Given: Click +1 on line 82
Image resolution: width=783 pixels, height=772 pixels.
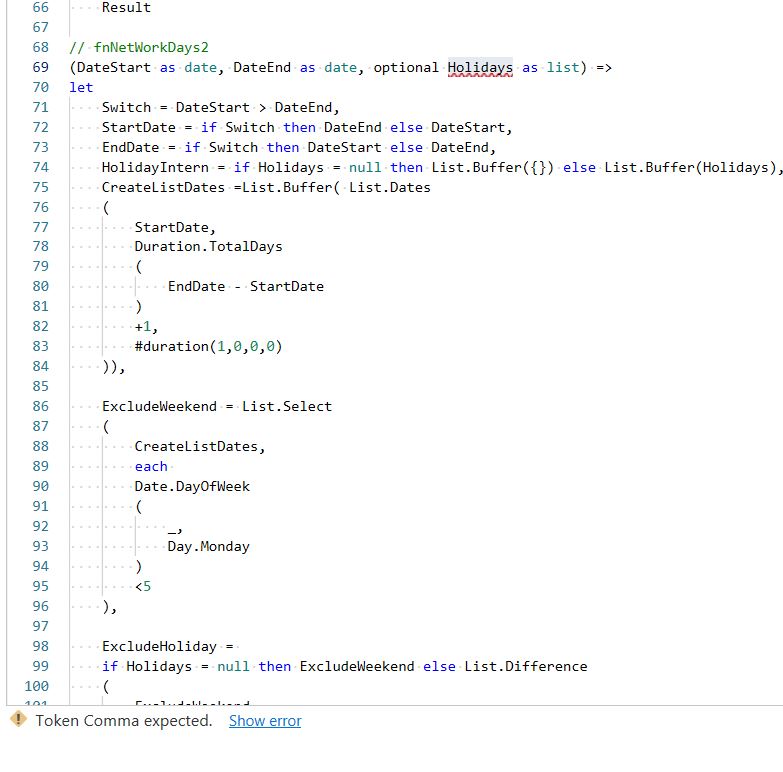Looking at the screenshot, I should (143, 327).
